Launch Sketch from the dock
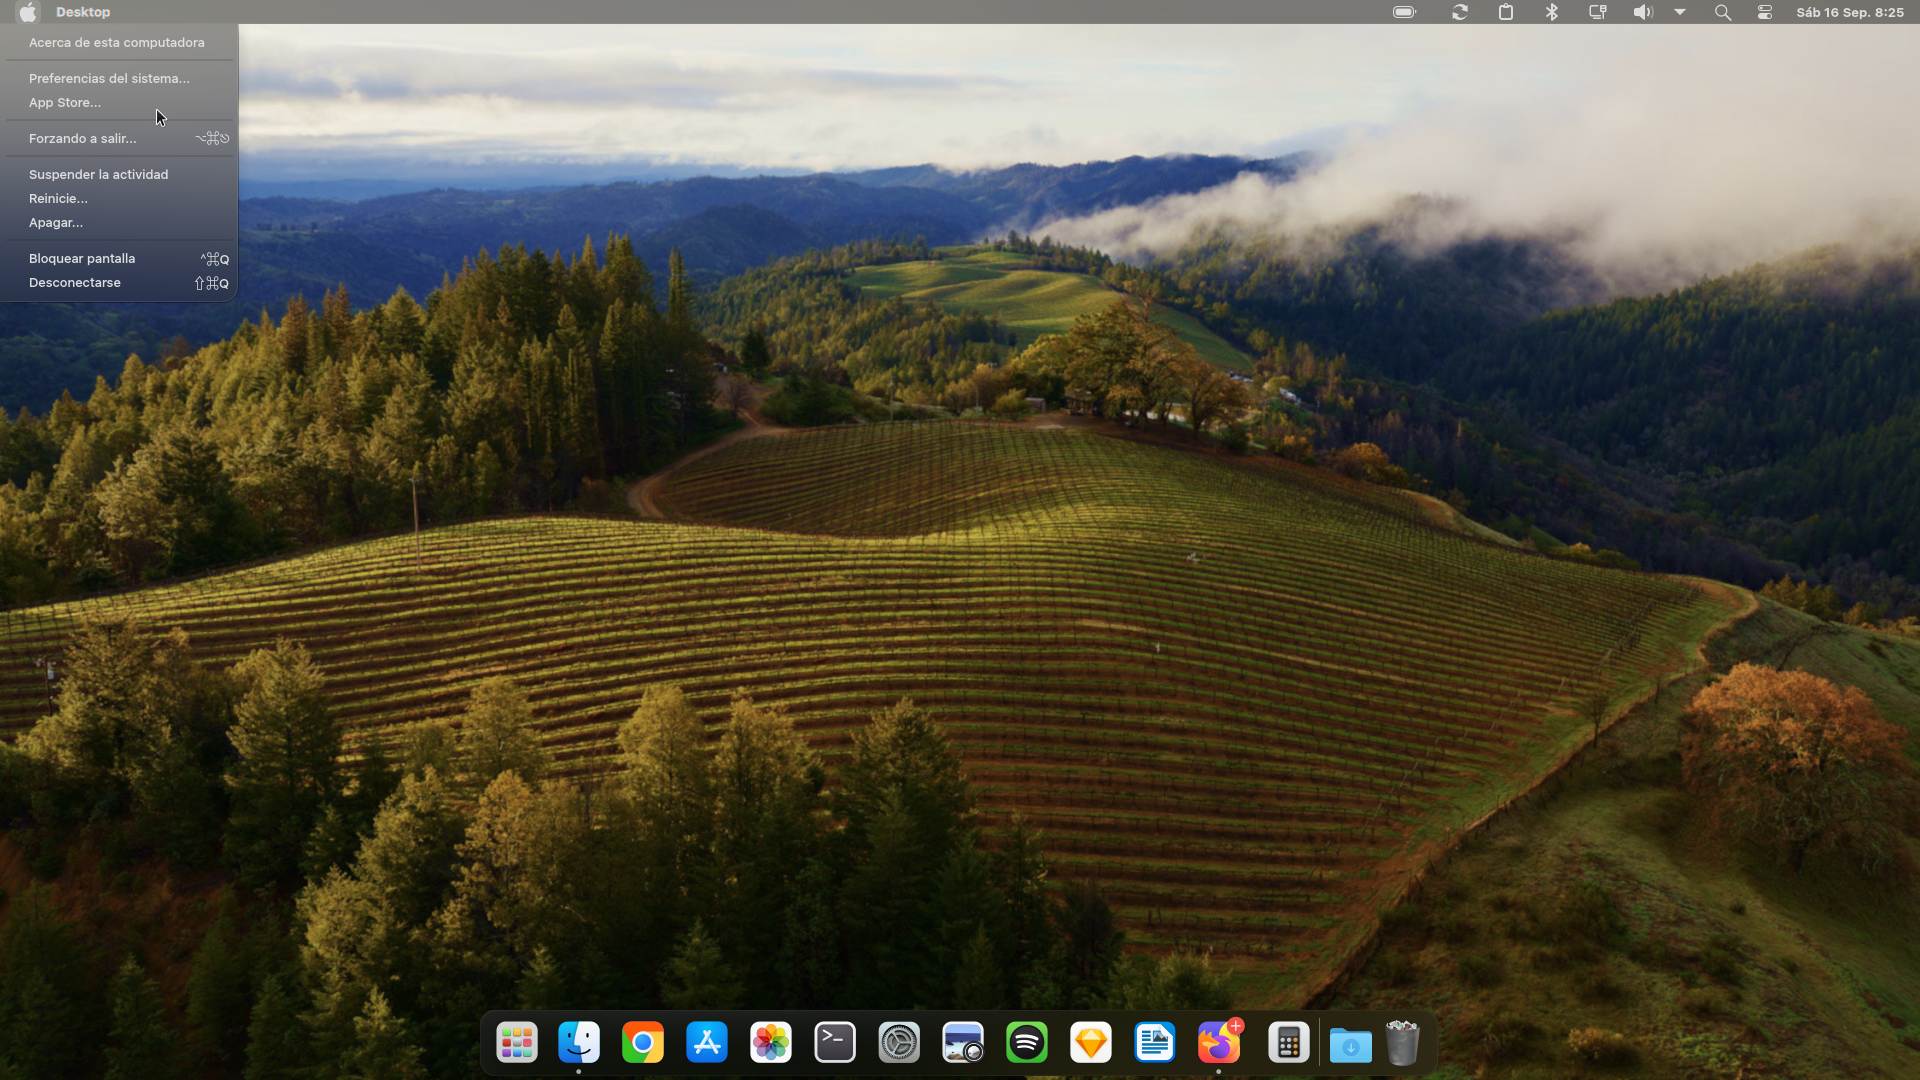This screenshot has height=1080, width=1920. click(x=1091, y=1043)
